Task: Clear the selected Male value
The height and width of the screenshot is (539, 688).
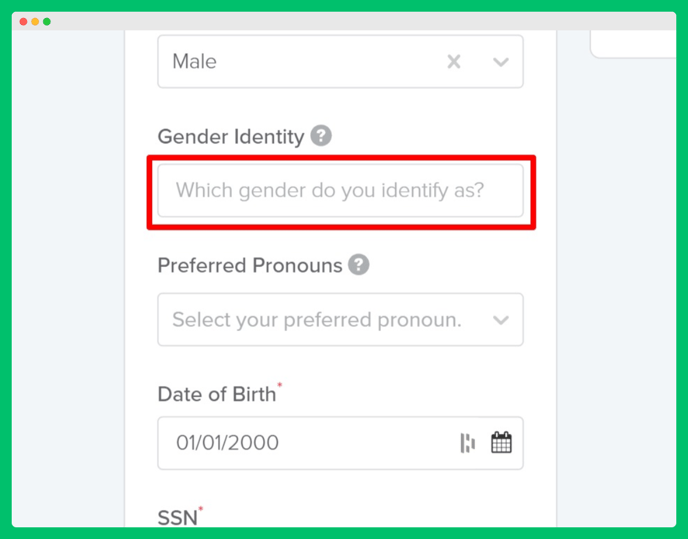Action: [454, 61]
